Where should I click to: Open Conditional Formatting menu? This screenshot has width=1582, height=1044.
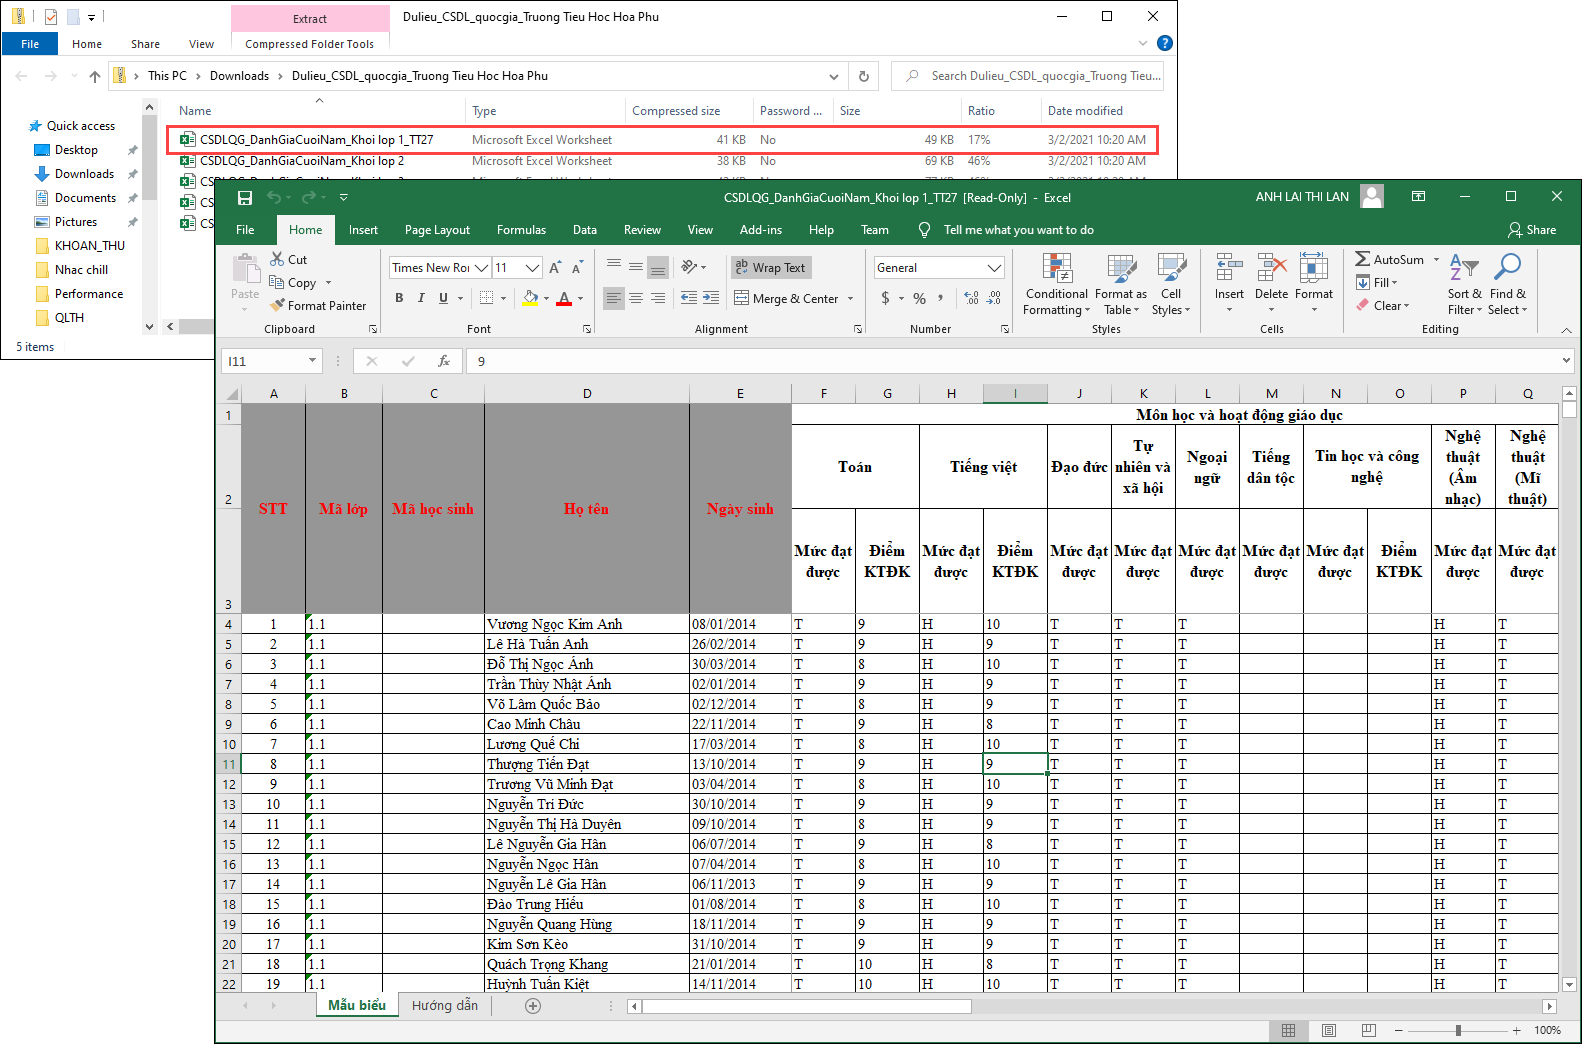(x=1056, y=285)
